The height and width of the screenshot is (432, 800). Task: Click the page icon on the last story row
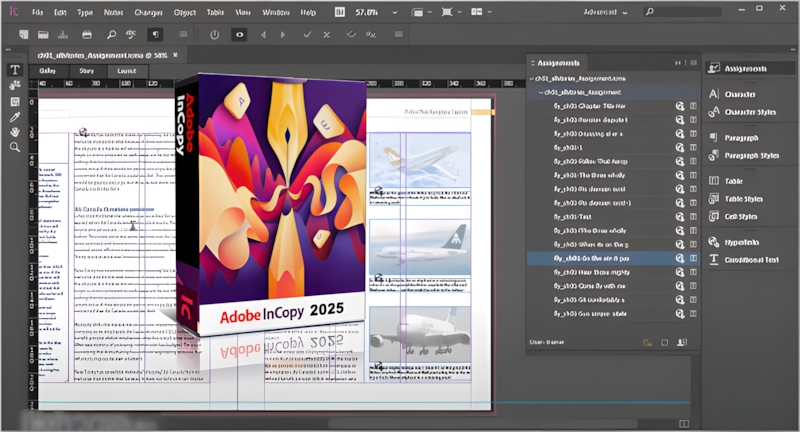pyautogui.click(x=693, y=314)
